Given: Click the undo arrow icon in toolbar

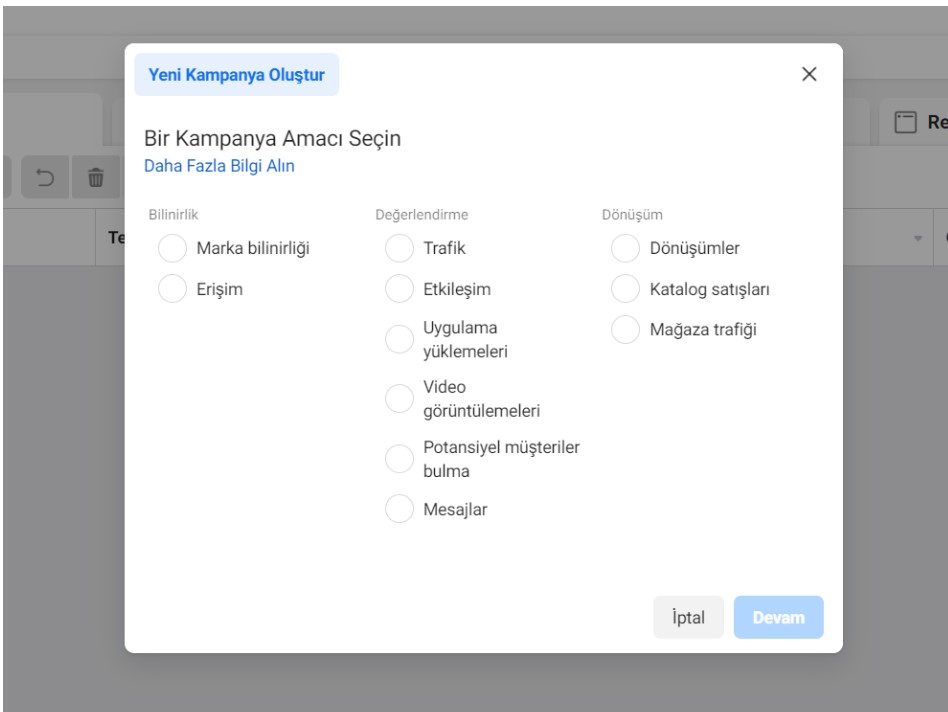Looking at the screenshot, I should pos(45,178).
